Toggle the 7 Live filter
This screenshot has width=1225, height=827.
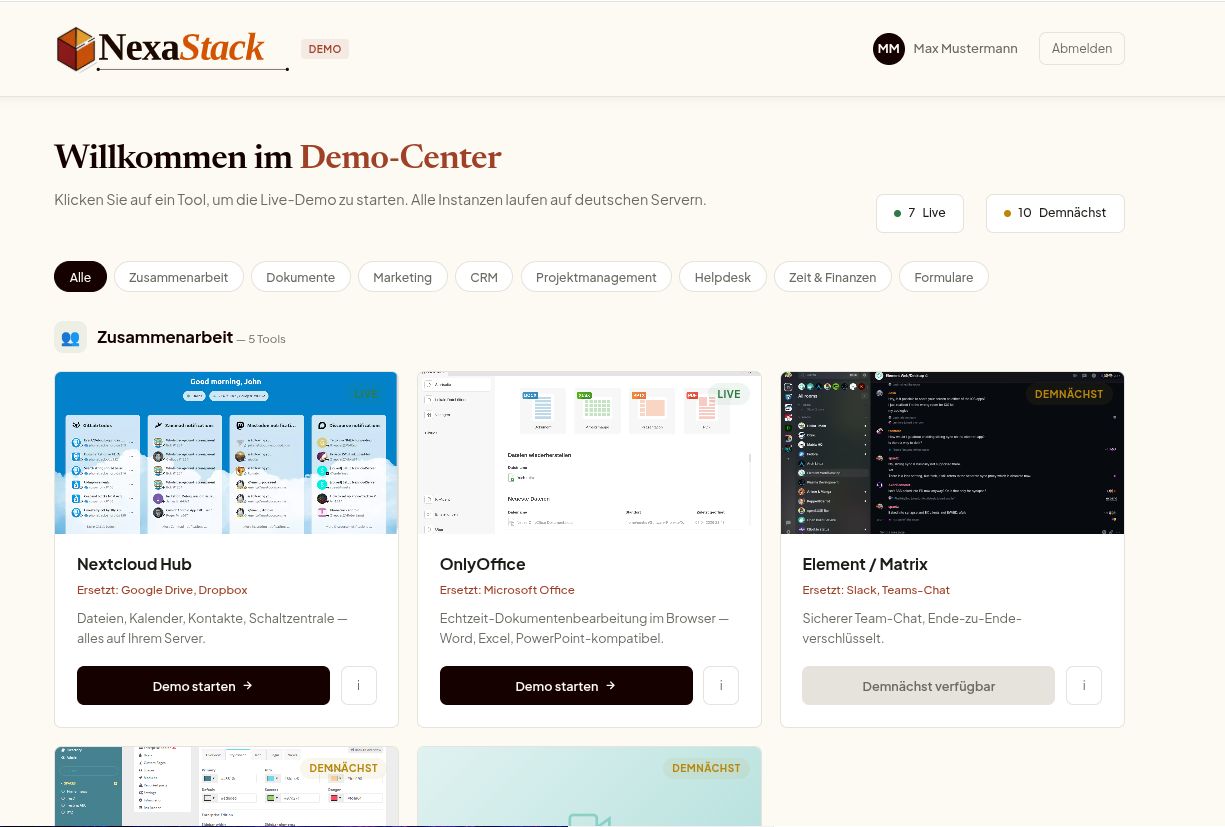click(919, 213)
